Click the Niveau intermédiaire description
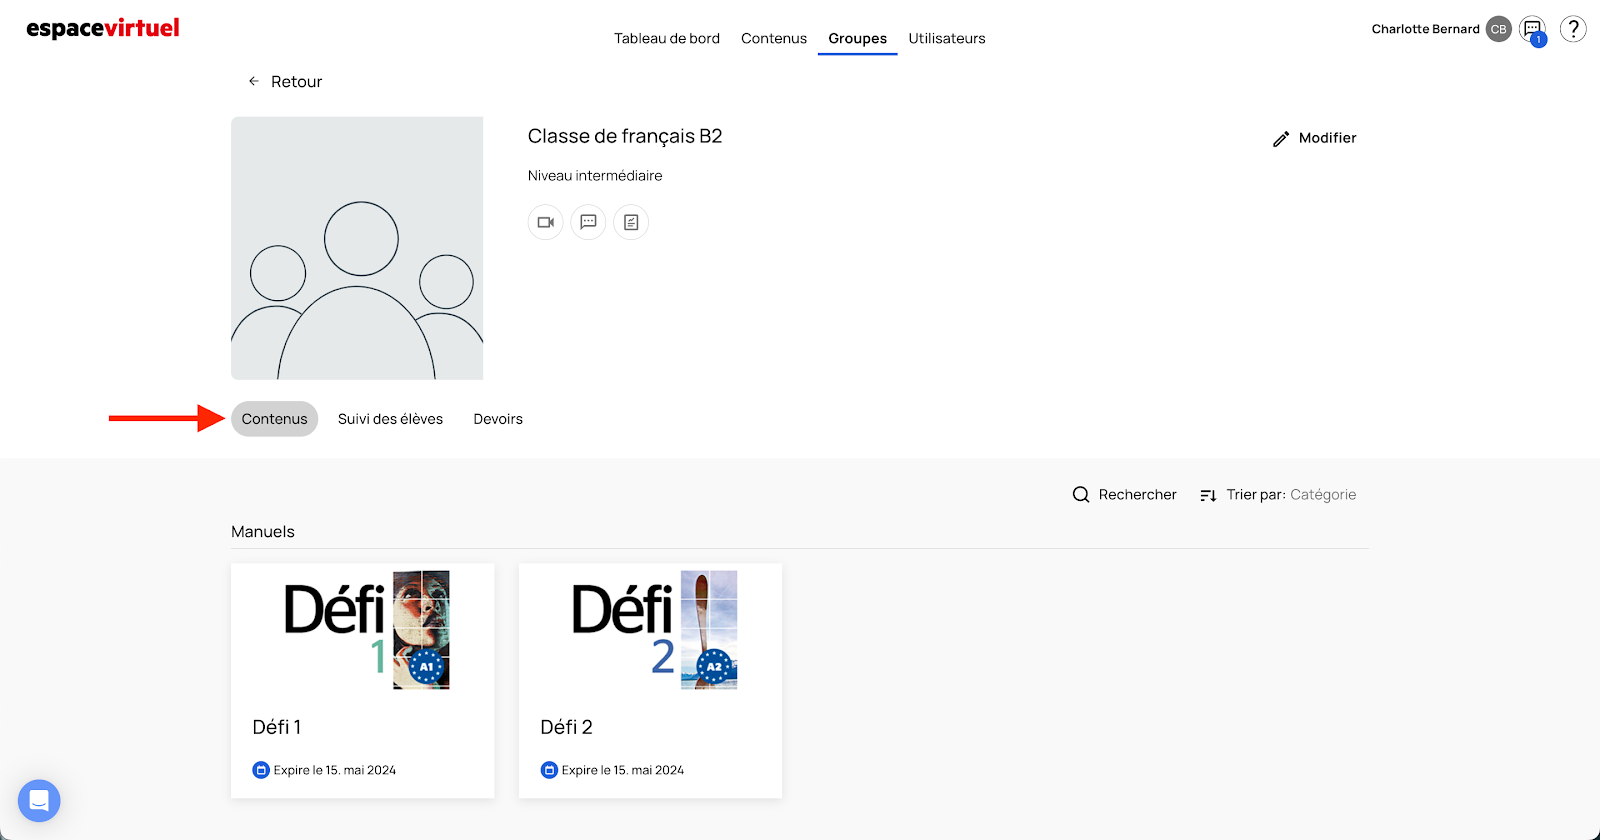 point(595,176)
